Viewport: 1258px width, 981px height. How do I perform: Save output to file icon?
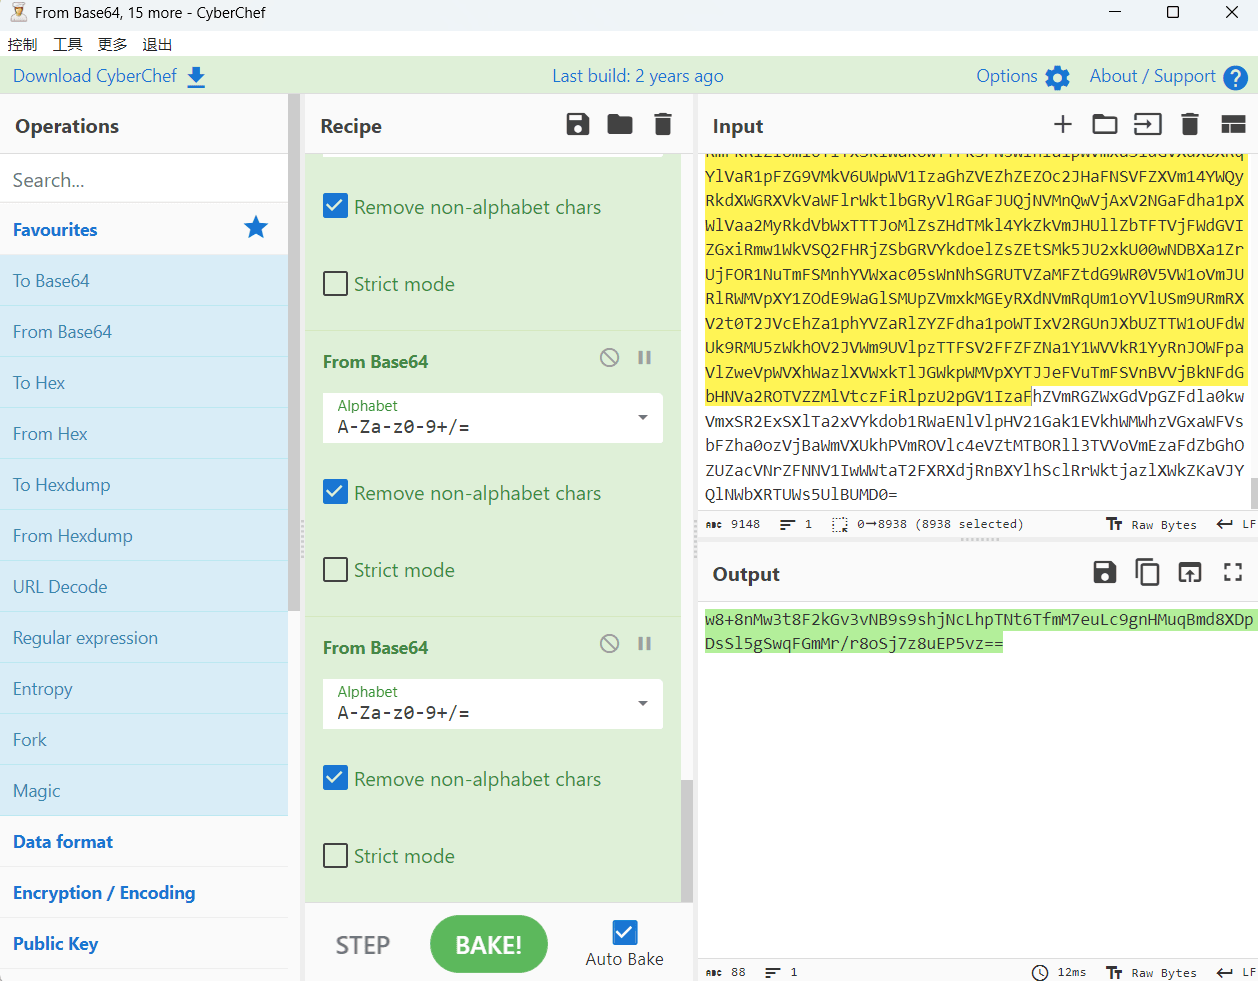1105,572
